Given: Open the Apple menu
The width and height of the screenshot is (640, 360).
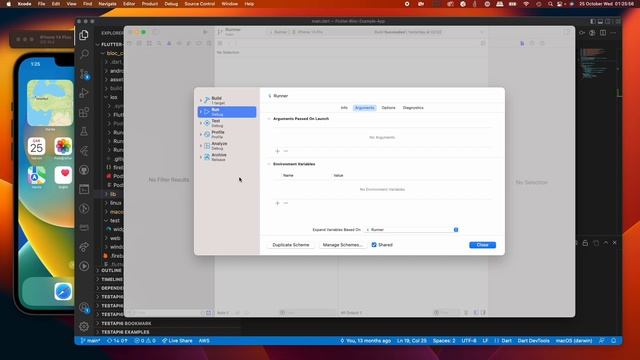Looking at the screenshot, I should point(9,4).
